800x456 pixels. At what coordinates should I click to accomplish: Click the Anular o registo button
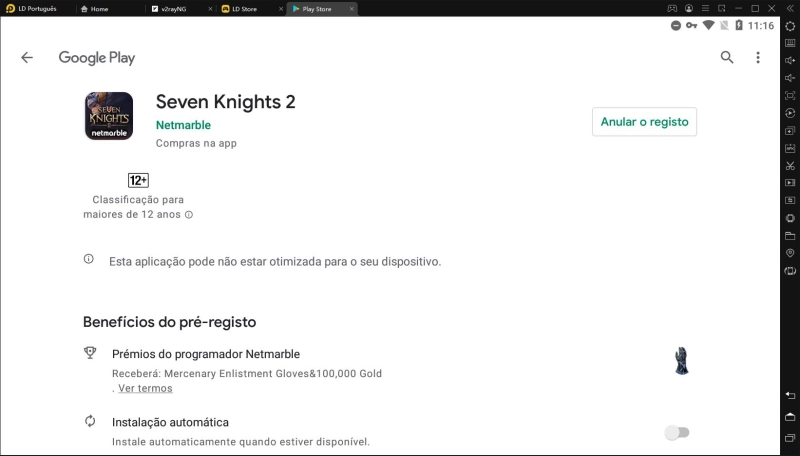click(x=644, y=121)
